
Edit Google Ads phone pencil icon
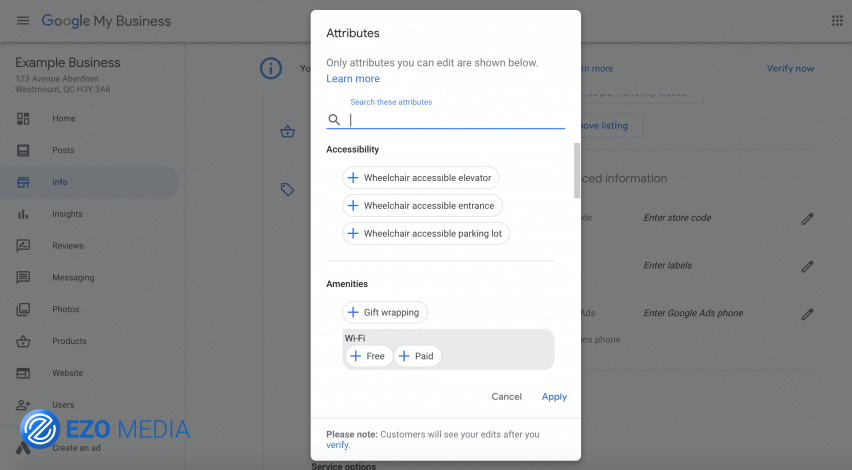pyautogui.click(x=807, y=314)
